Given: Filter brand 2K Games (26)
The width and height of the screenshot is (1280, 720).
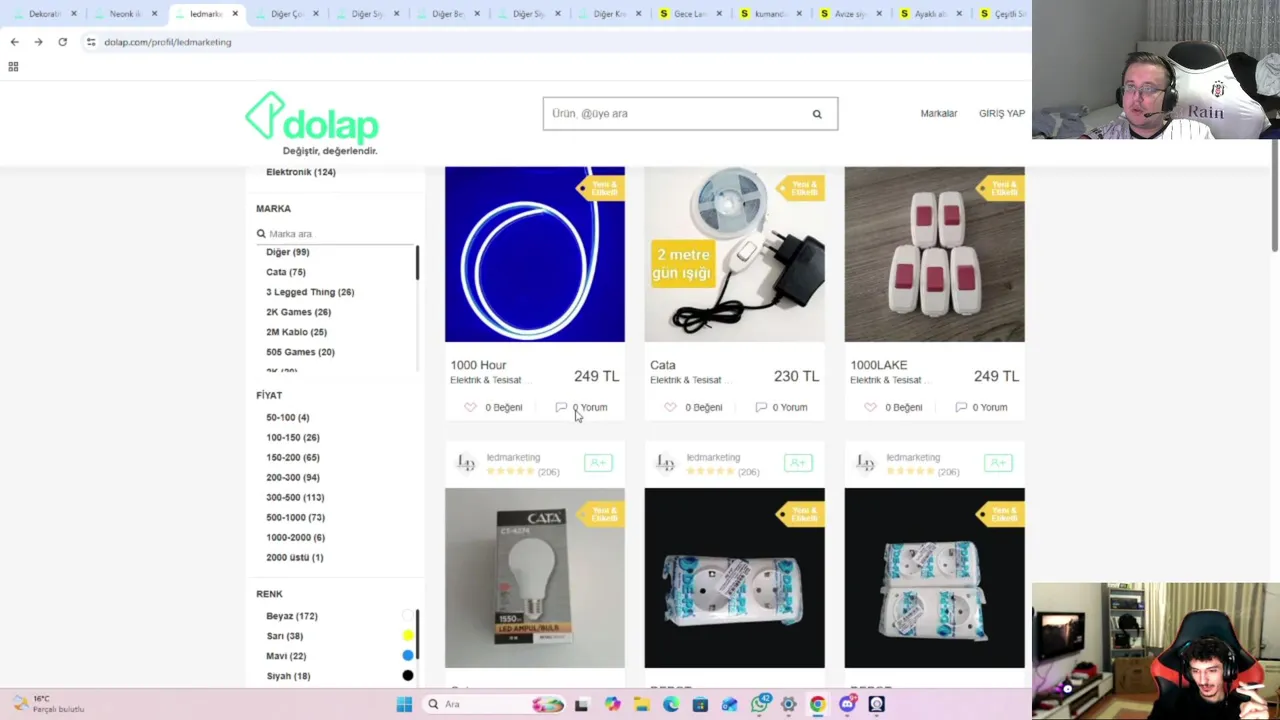Looking at the screenshot, I should pyautogui.click(x=298, y=312).
